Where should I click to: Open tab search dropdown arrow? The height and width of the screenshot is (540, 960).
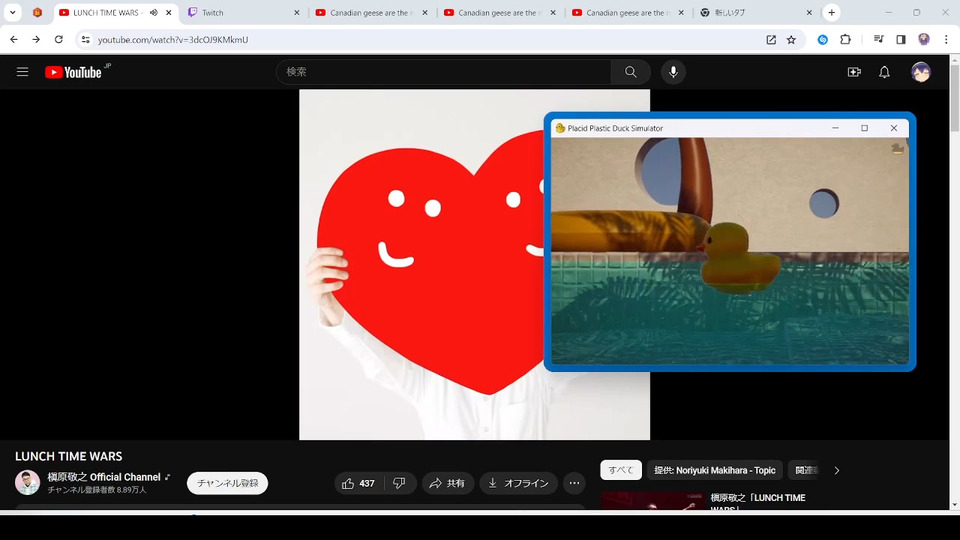[x=12, y=12]
